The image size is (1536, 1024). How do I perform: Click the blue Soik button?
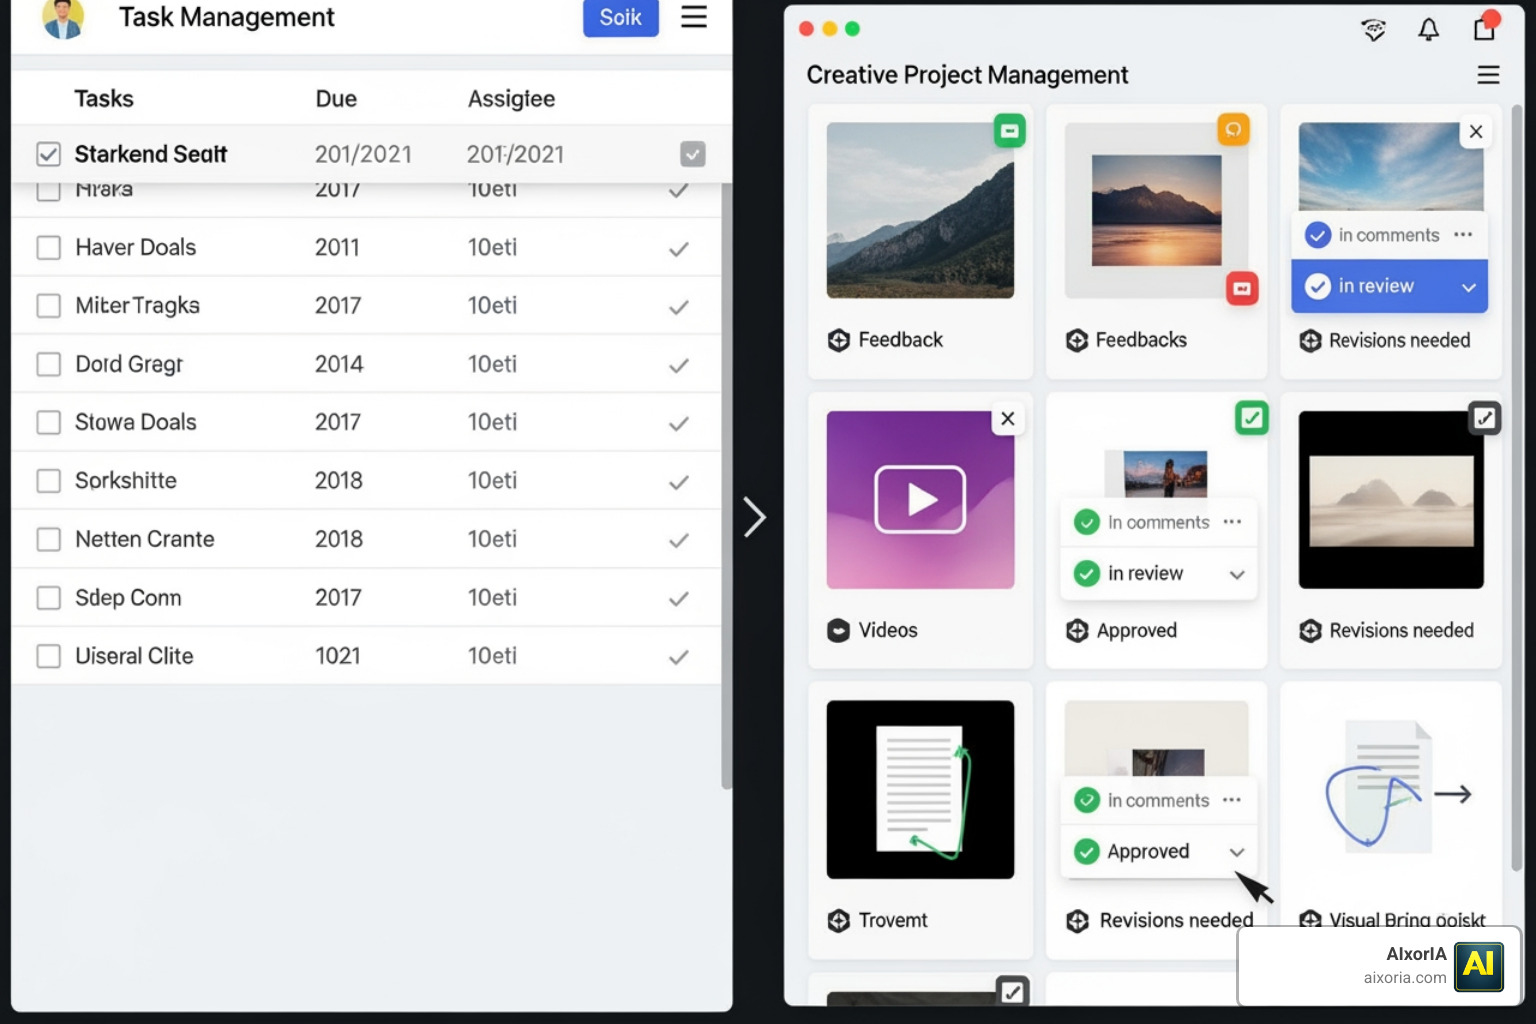[620, 17]
